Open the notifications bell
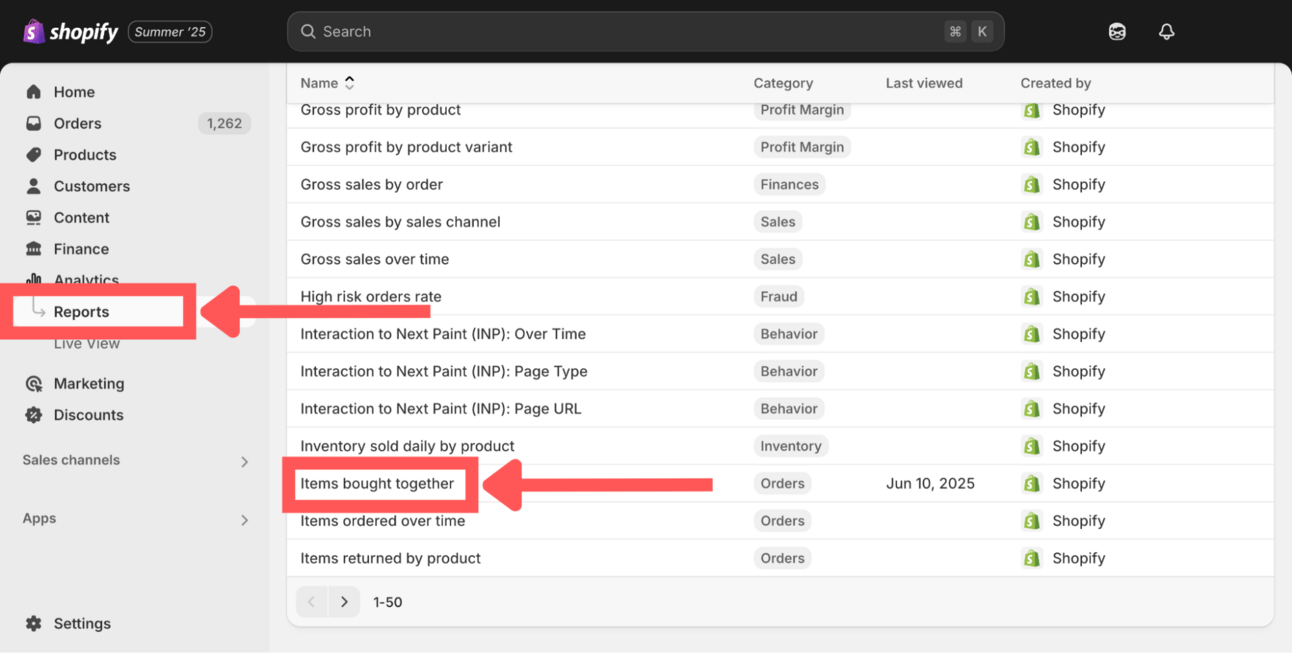Image resolution: width=1292 pixels, height=655 pixels. coord(1166,31)
